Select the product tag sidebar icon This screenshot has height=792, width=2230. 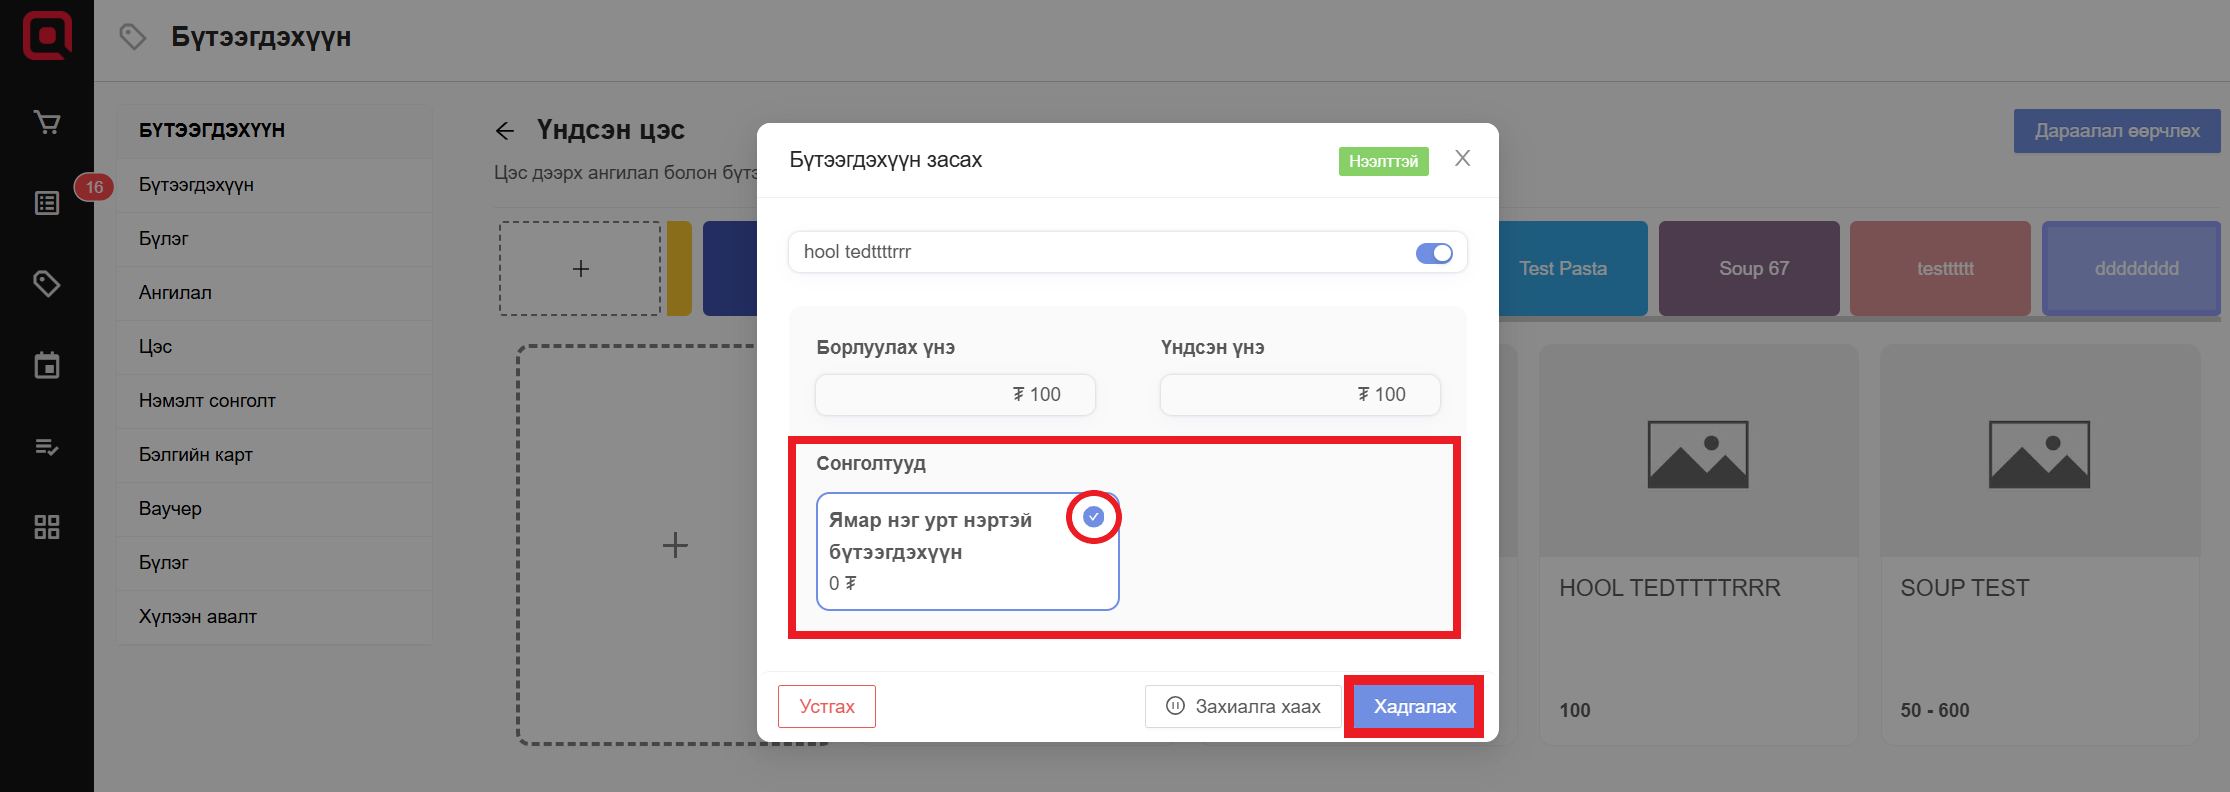coord(47,284)
